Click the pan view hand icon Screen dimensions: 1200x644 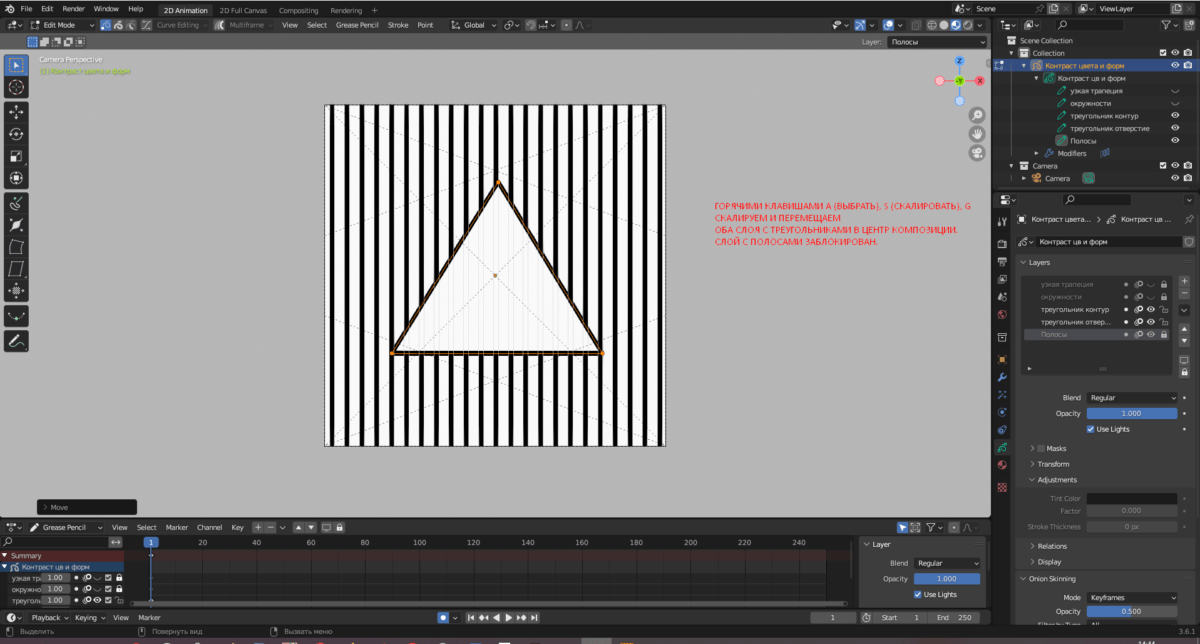[x=977, y=134]
